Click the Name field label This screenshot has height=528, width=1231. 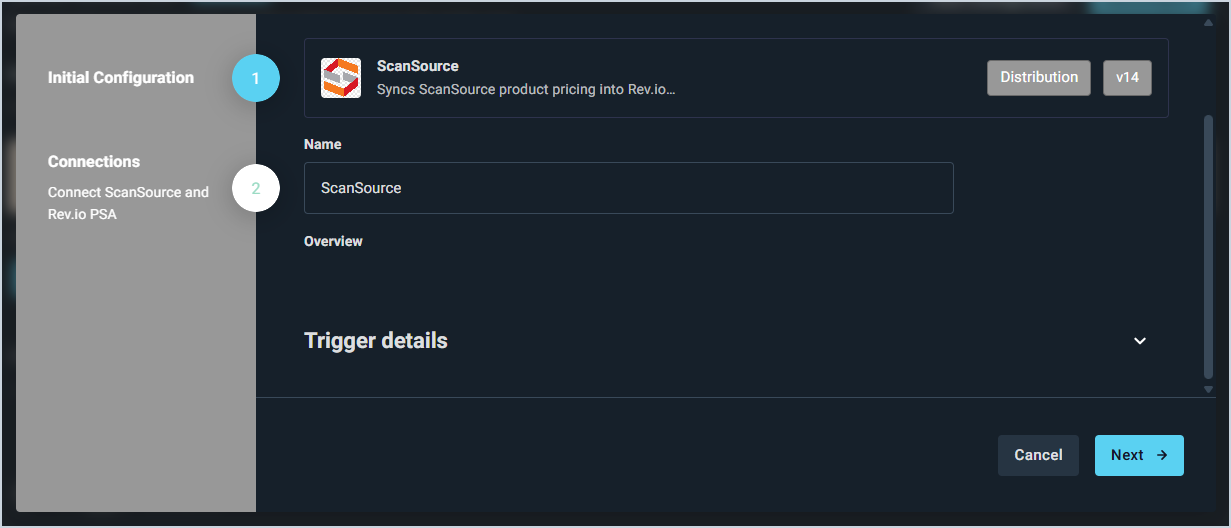click(x=323, y=144)
